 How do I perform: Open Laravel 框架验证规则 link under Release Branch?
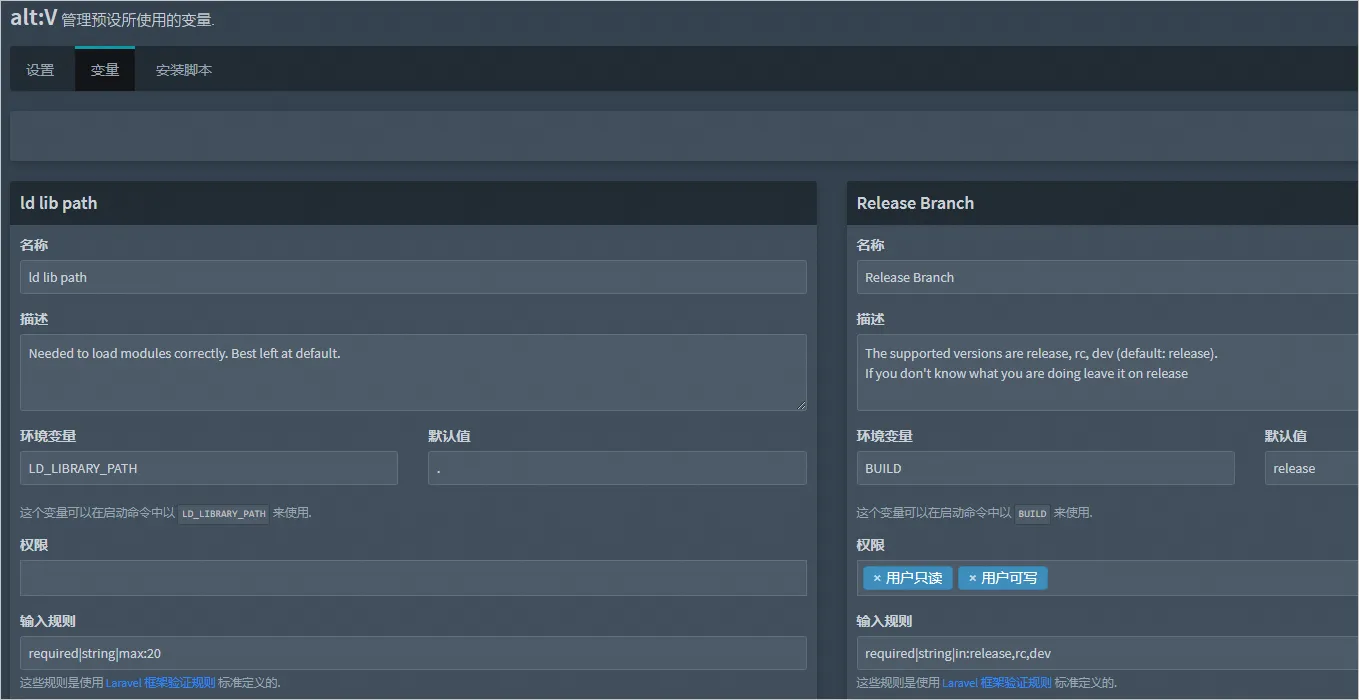click(x=996, y=683)
